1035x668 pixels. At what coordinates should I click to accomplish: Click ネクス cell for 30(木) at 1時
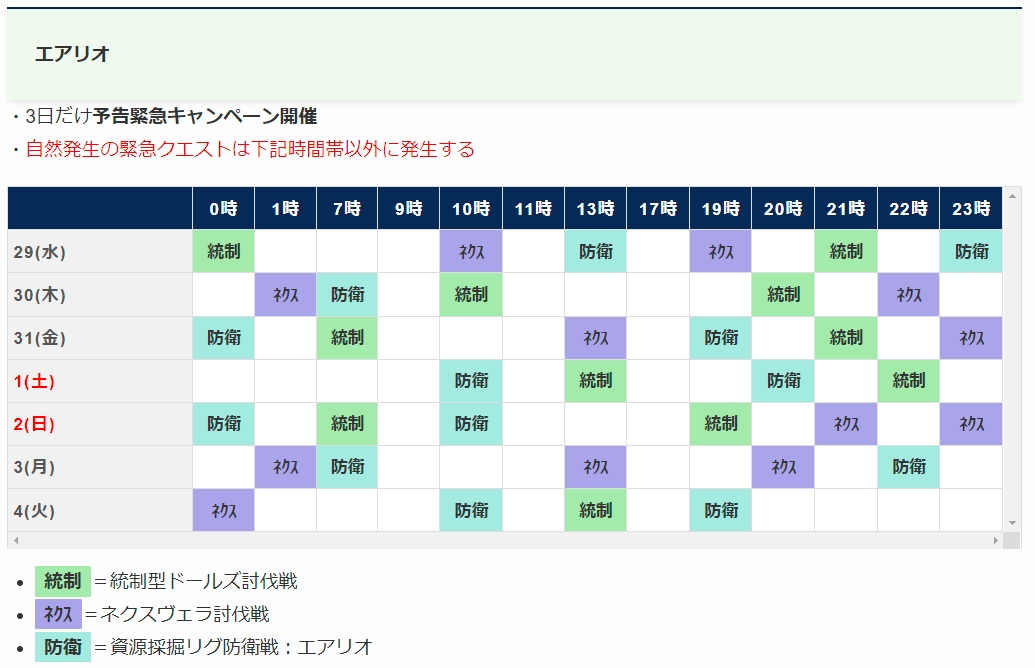click(x=285, y=294)
